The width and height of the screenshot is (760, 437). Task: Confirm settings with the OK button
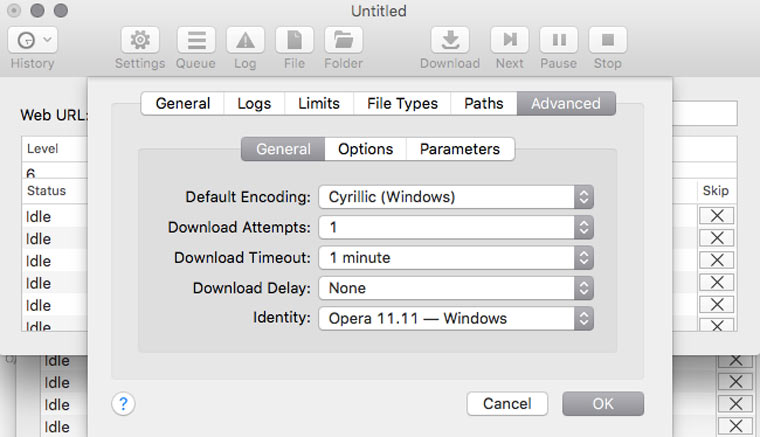tap(603, 404)
